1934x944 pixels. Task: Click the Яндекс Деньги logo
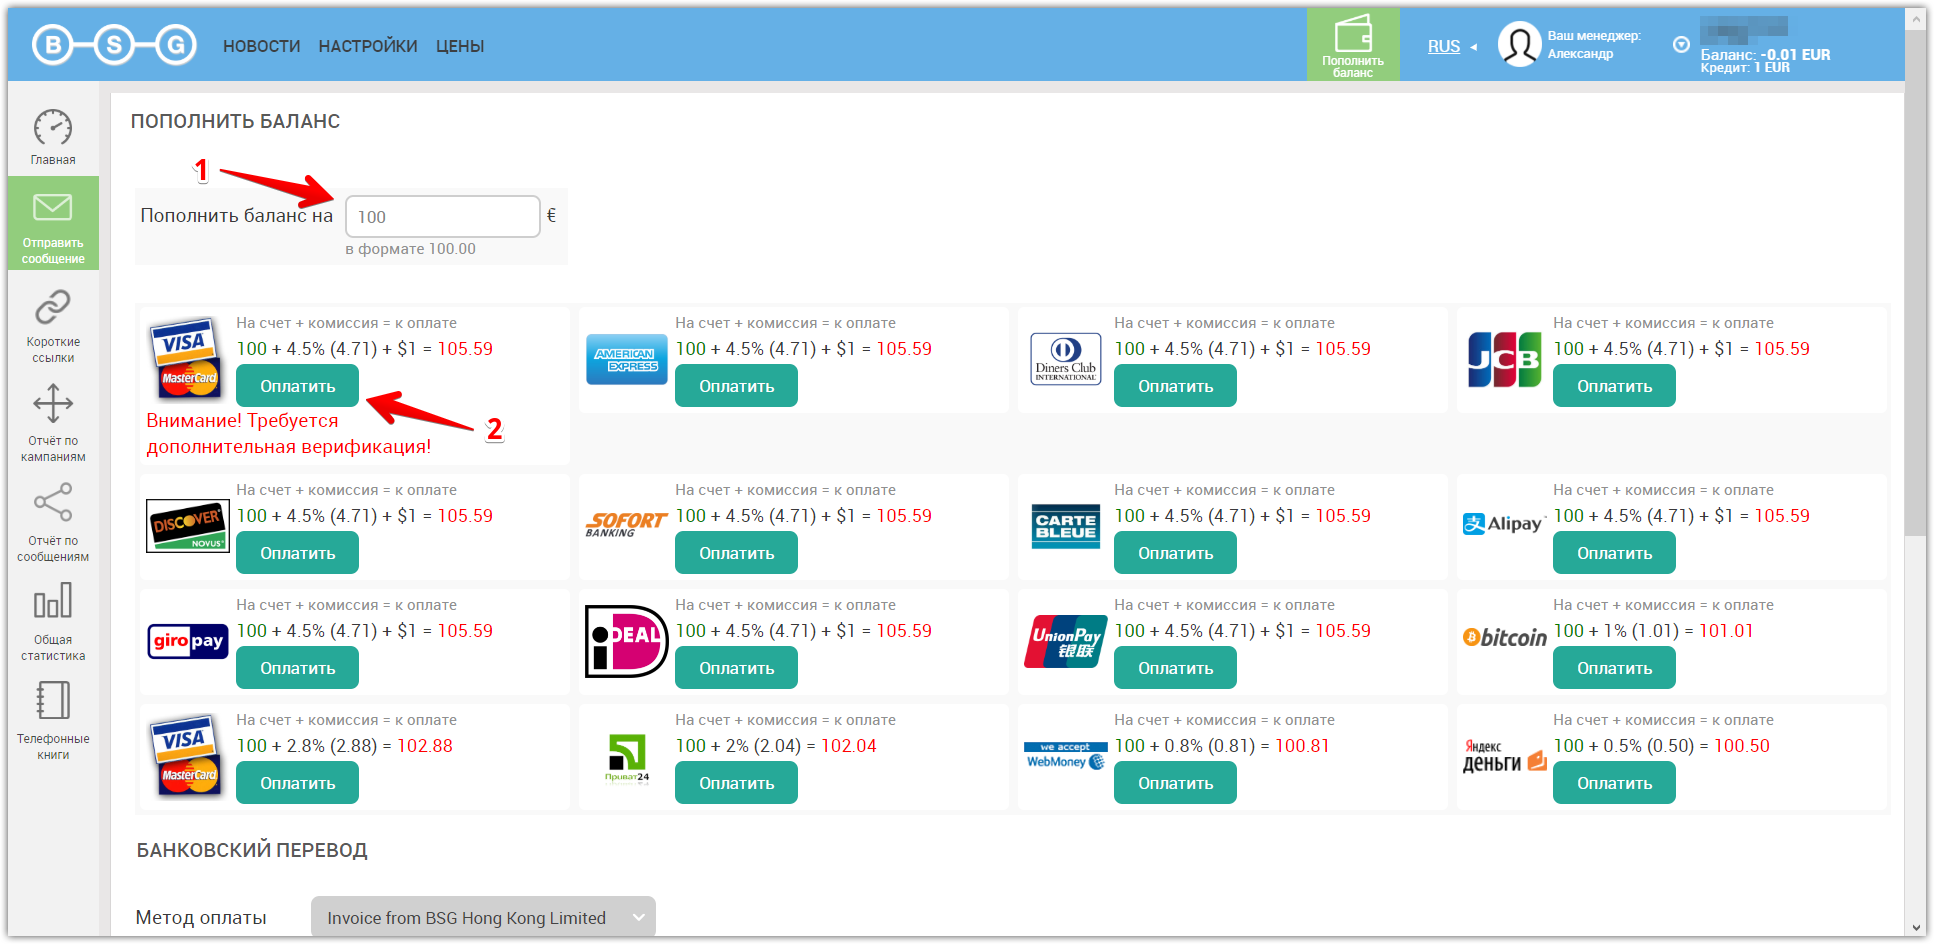click(1504, 757)
